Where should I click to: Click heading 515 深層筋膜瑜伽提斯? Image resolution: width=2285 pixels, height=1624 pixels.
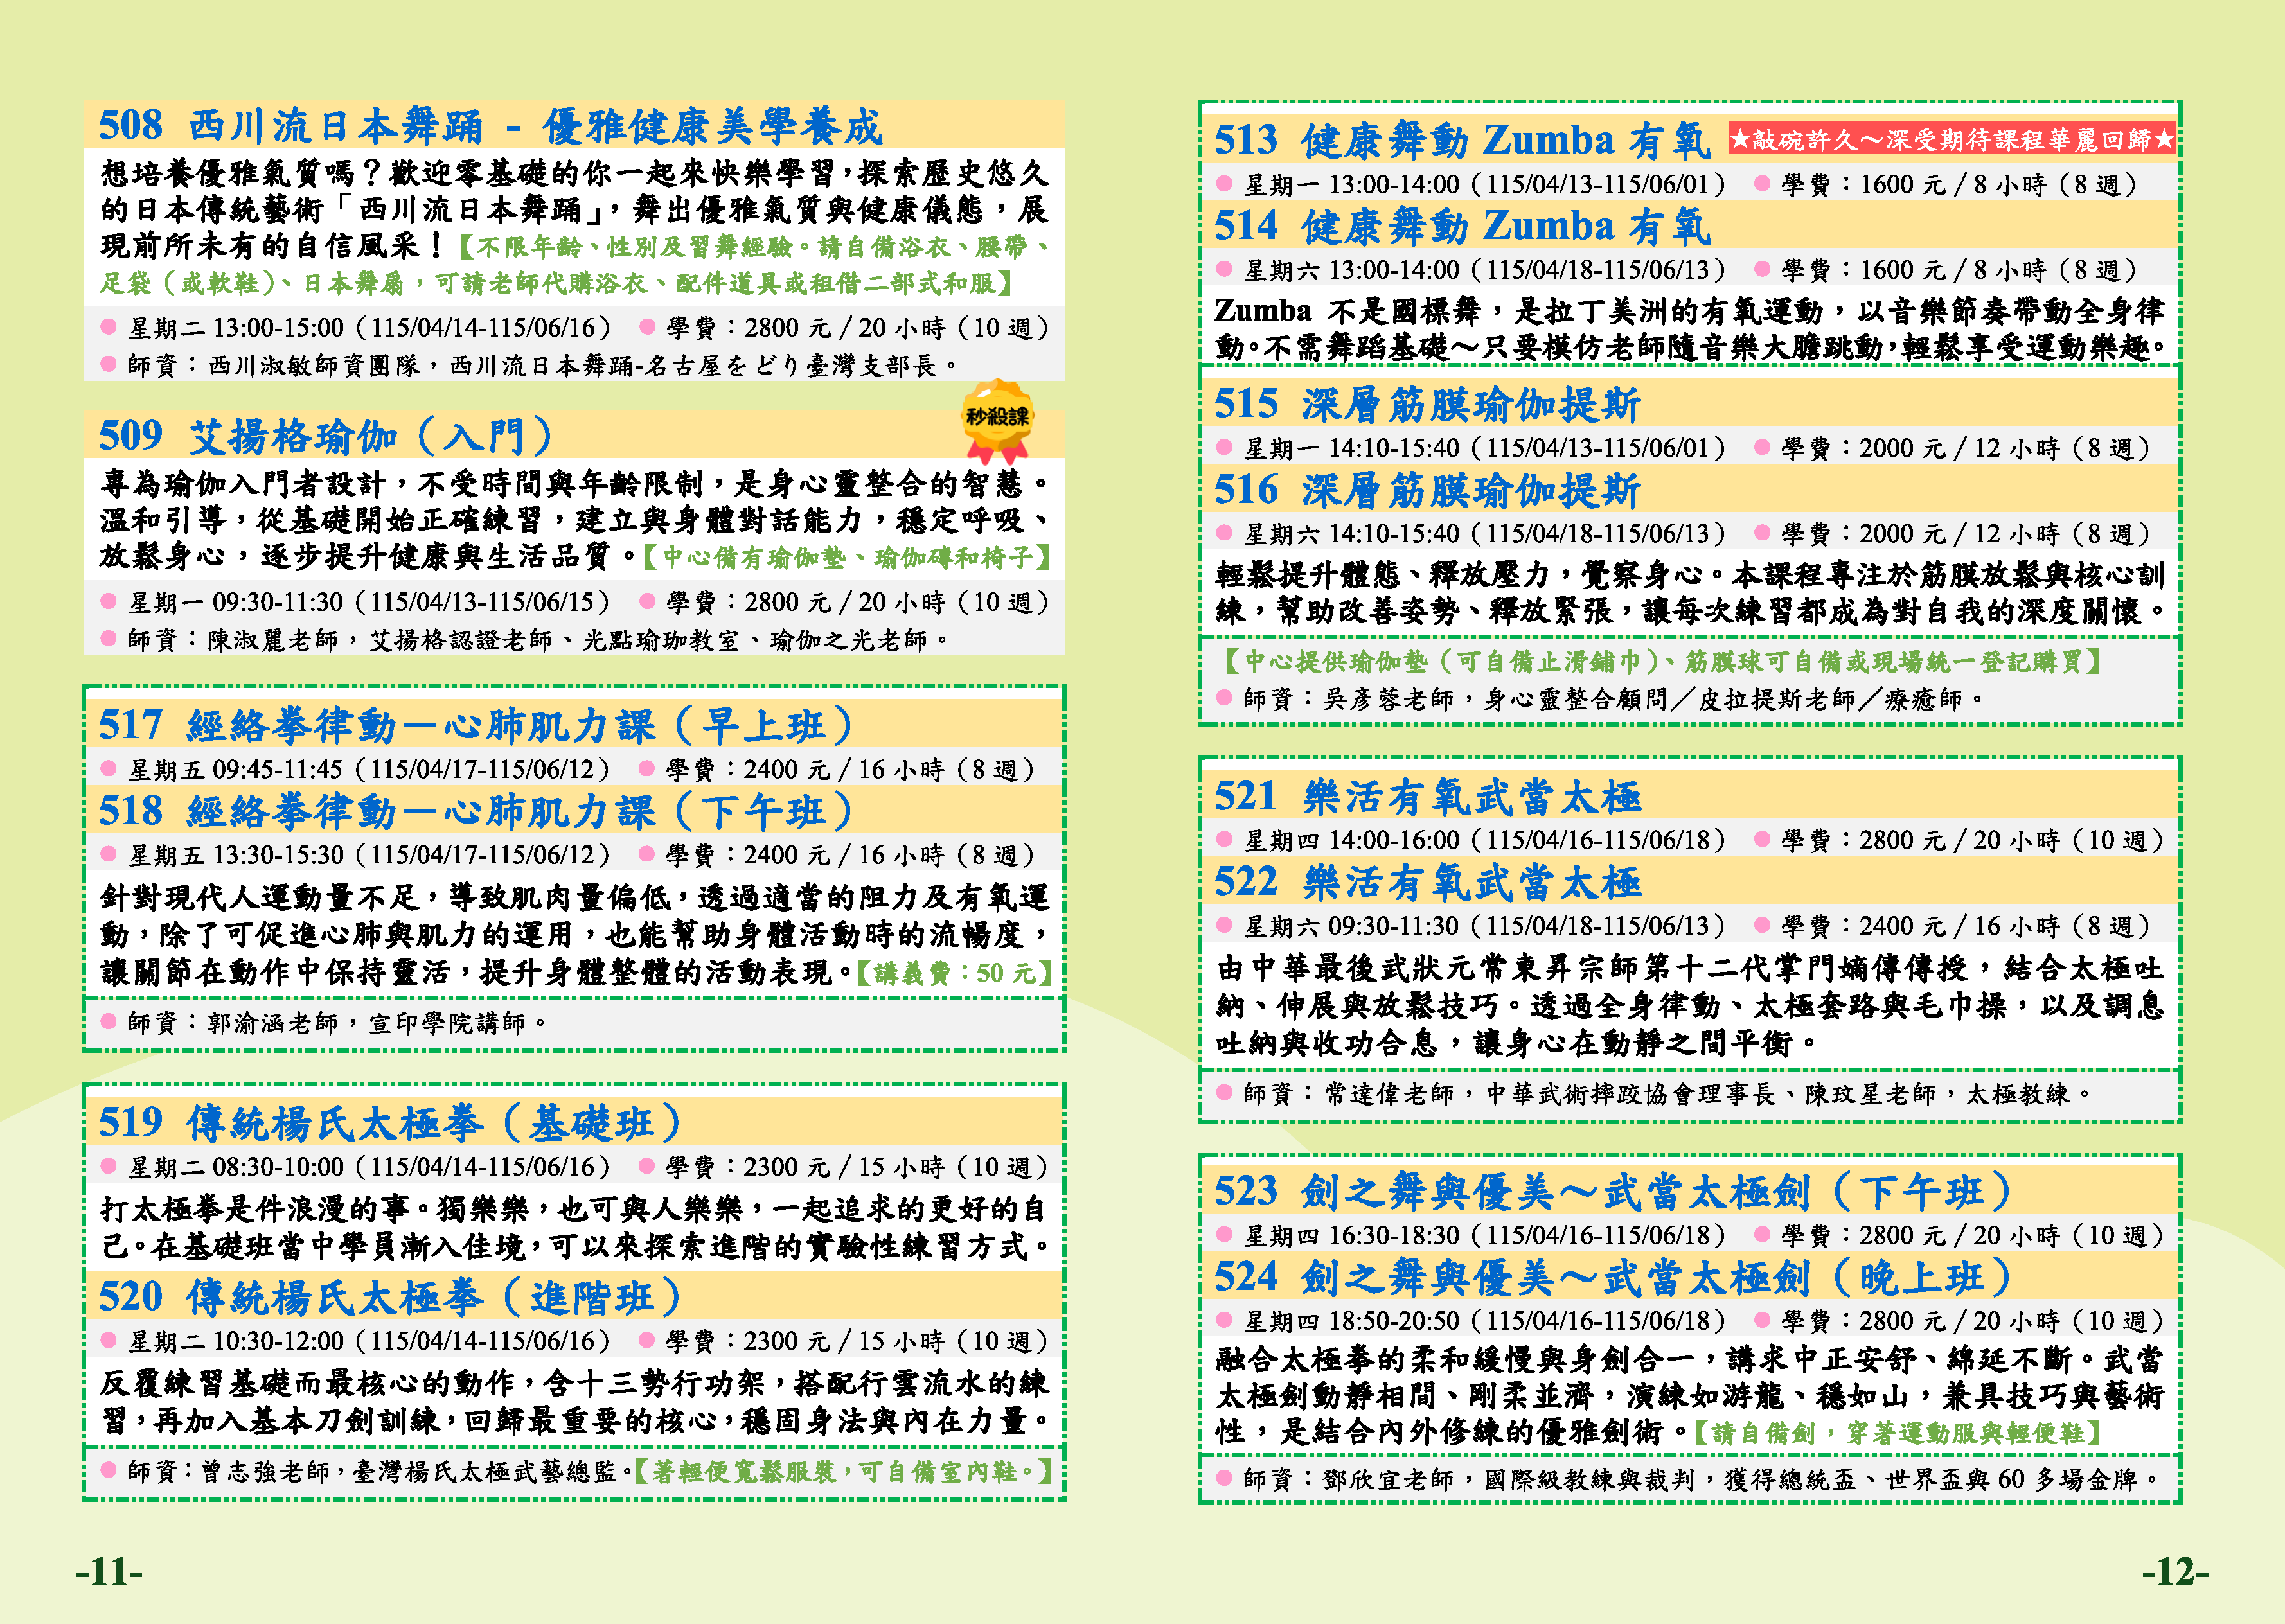click(x=1427, y=404)
